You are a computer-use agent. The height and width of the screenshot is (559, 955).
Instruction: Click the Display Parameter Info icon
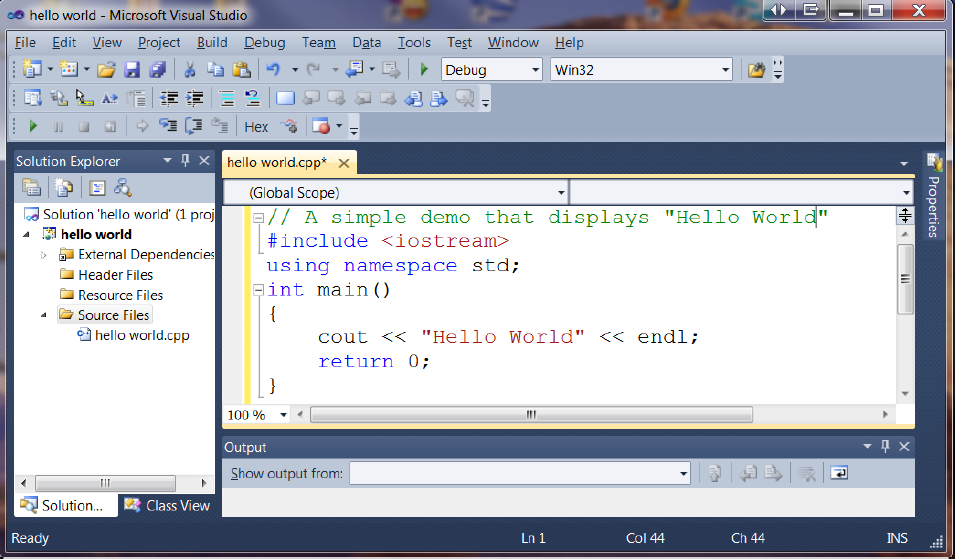coord(58,98)
